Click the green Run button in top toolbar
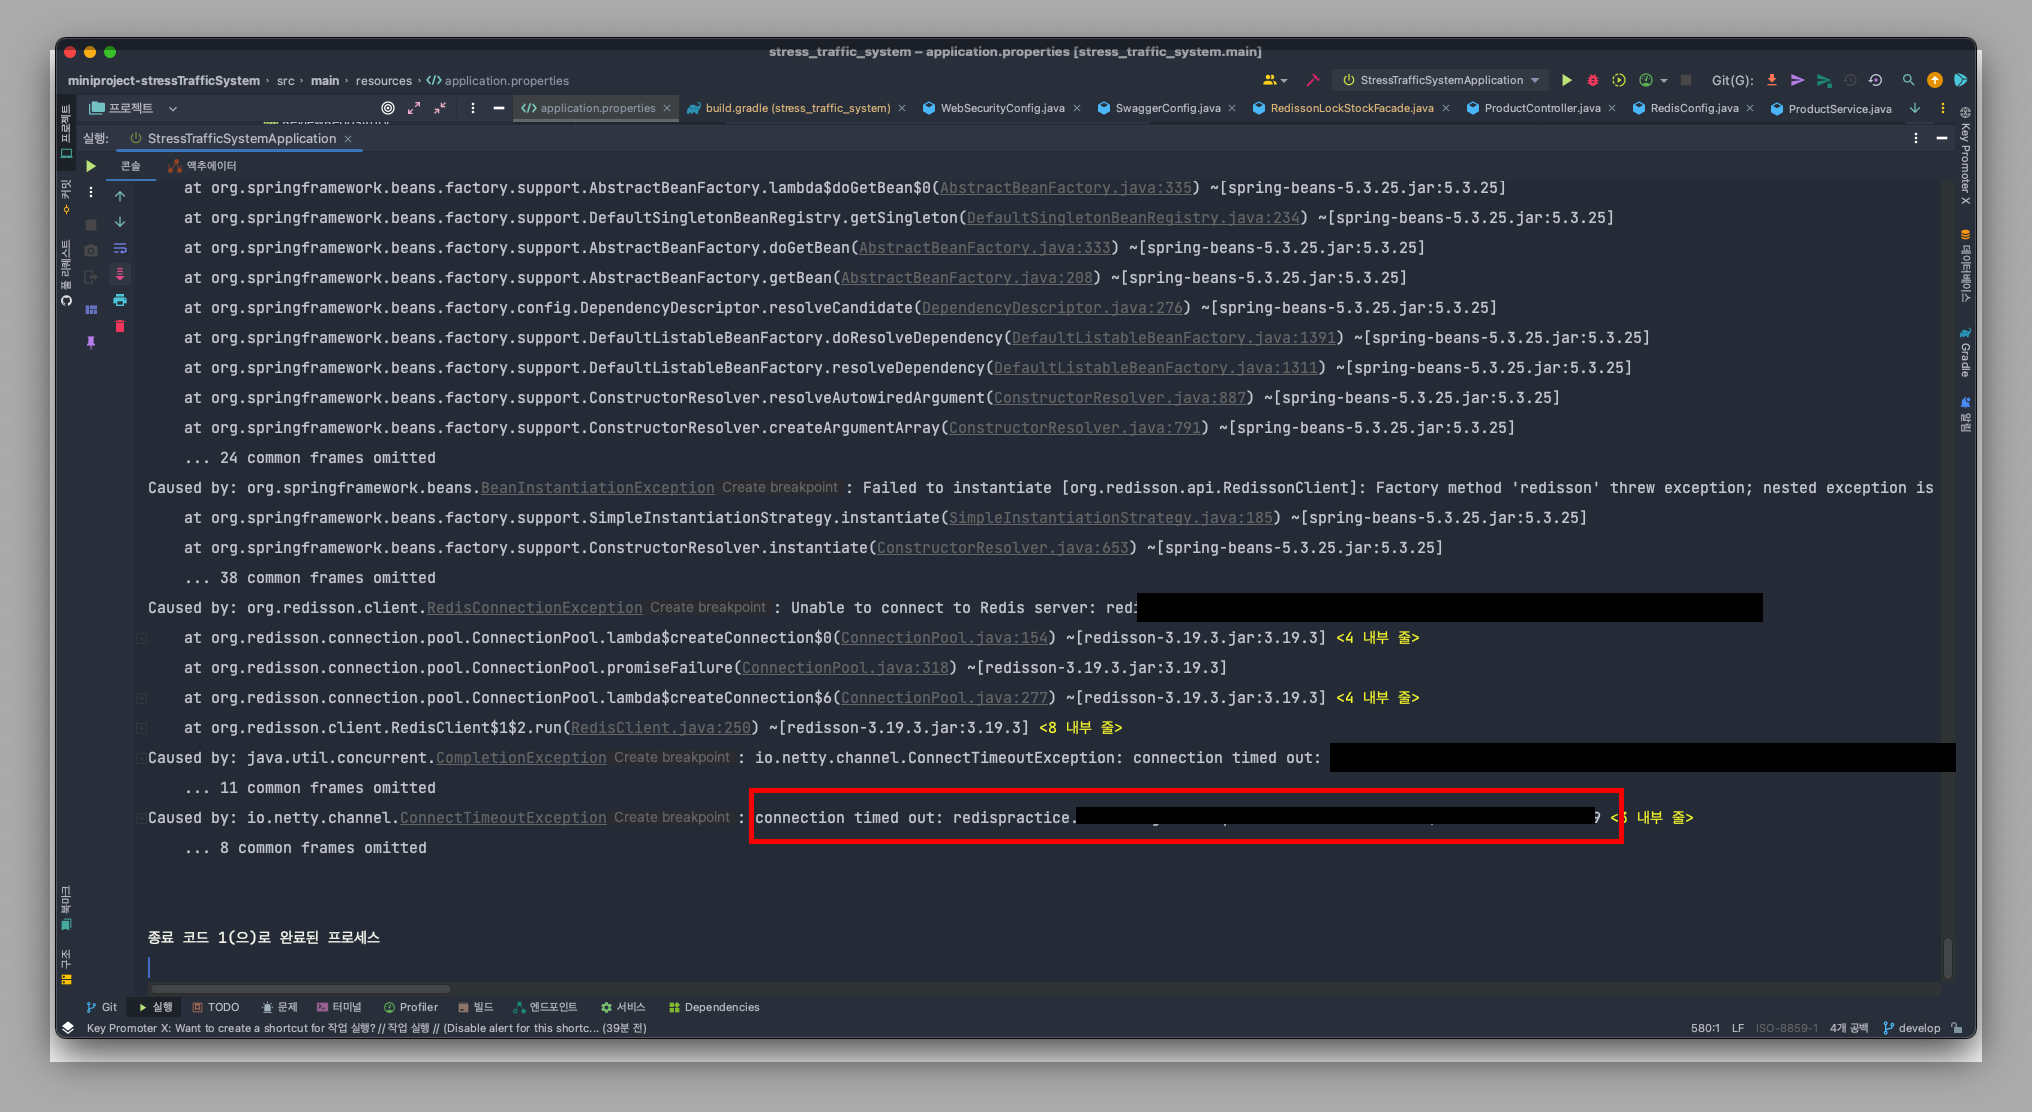 [1566, 80]
